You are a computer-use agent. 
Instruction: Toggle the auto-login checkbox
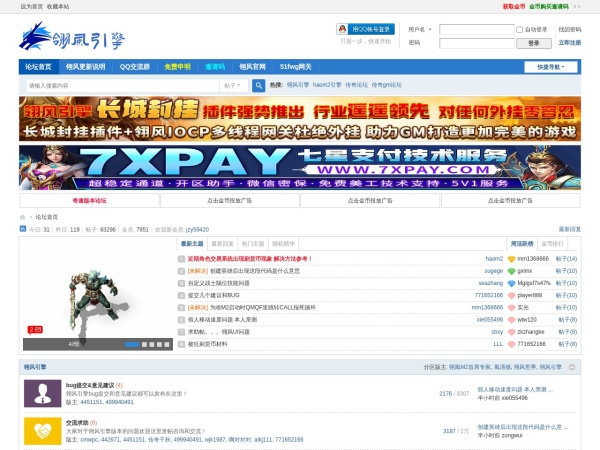click(x=519, y=29)
